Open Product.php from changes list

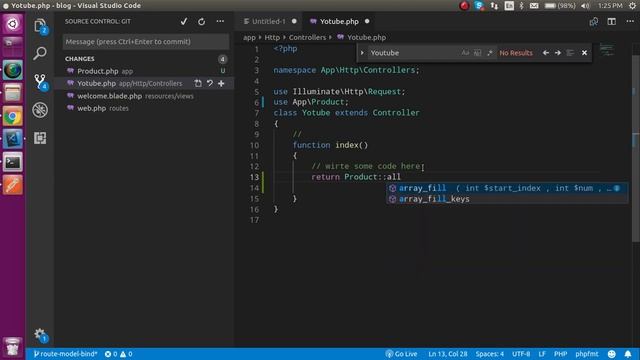click(x=143, y=71)
